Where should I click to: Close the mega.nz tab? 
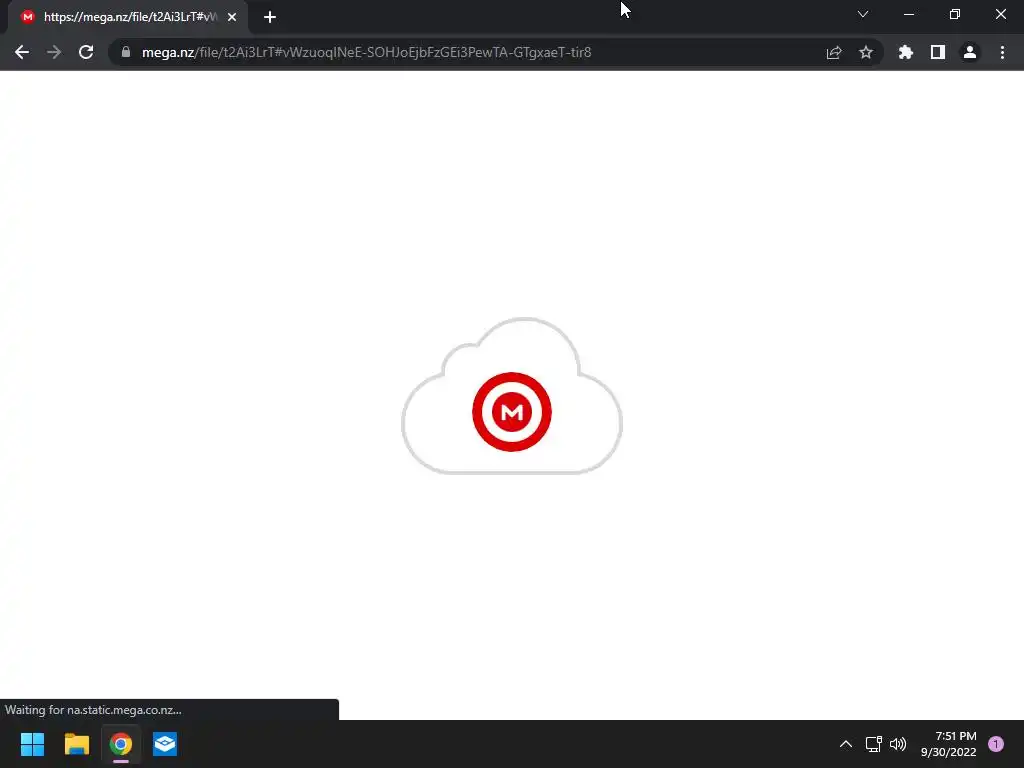(x=232, y=17)
